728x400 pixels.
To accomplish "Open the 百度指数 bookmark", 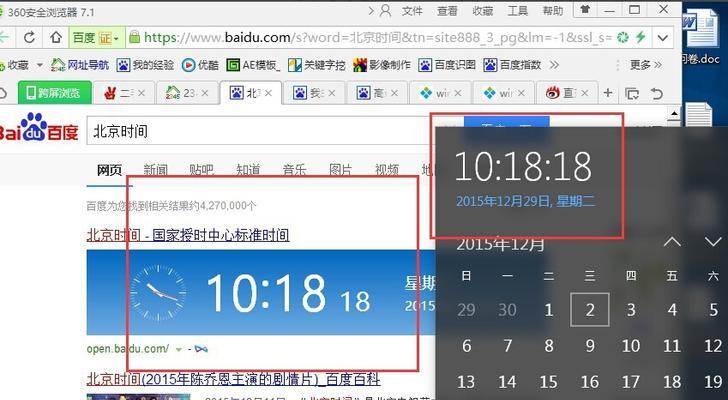I will [x=513, y=65].
